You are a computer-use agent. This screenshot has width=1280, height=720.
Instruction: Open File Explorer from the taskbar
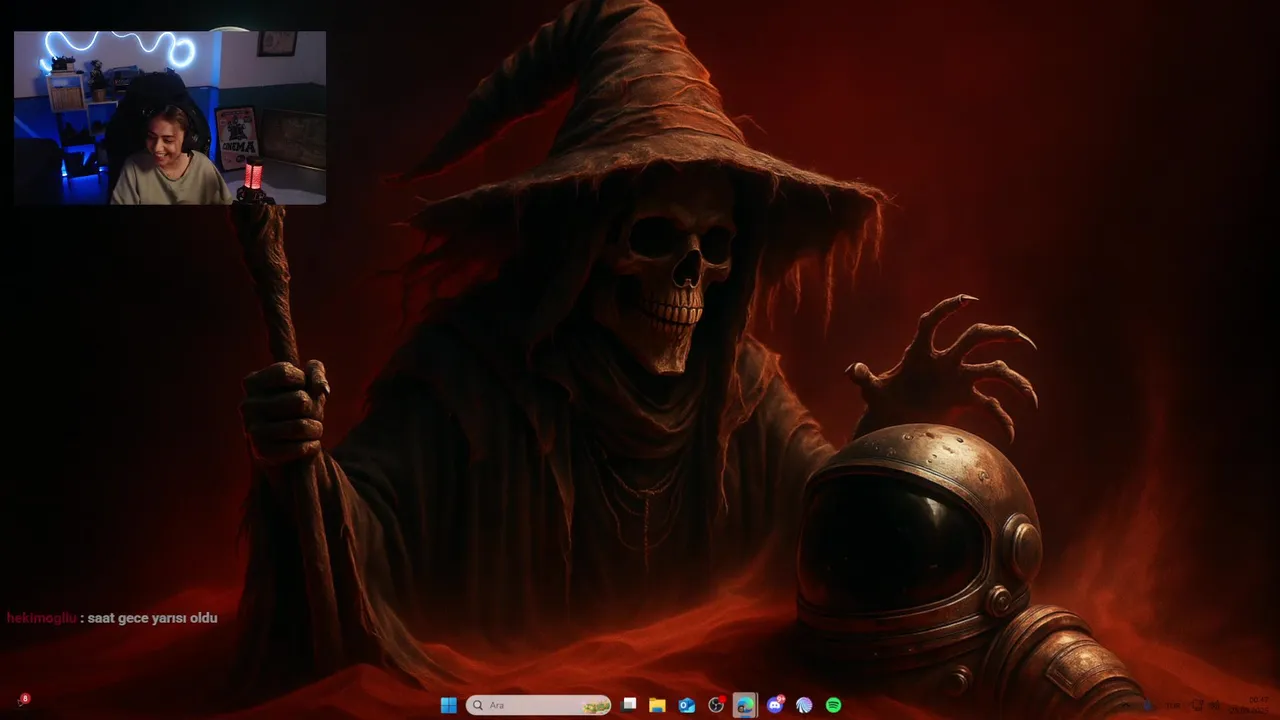coord(657,705)
